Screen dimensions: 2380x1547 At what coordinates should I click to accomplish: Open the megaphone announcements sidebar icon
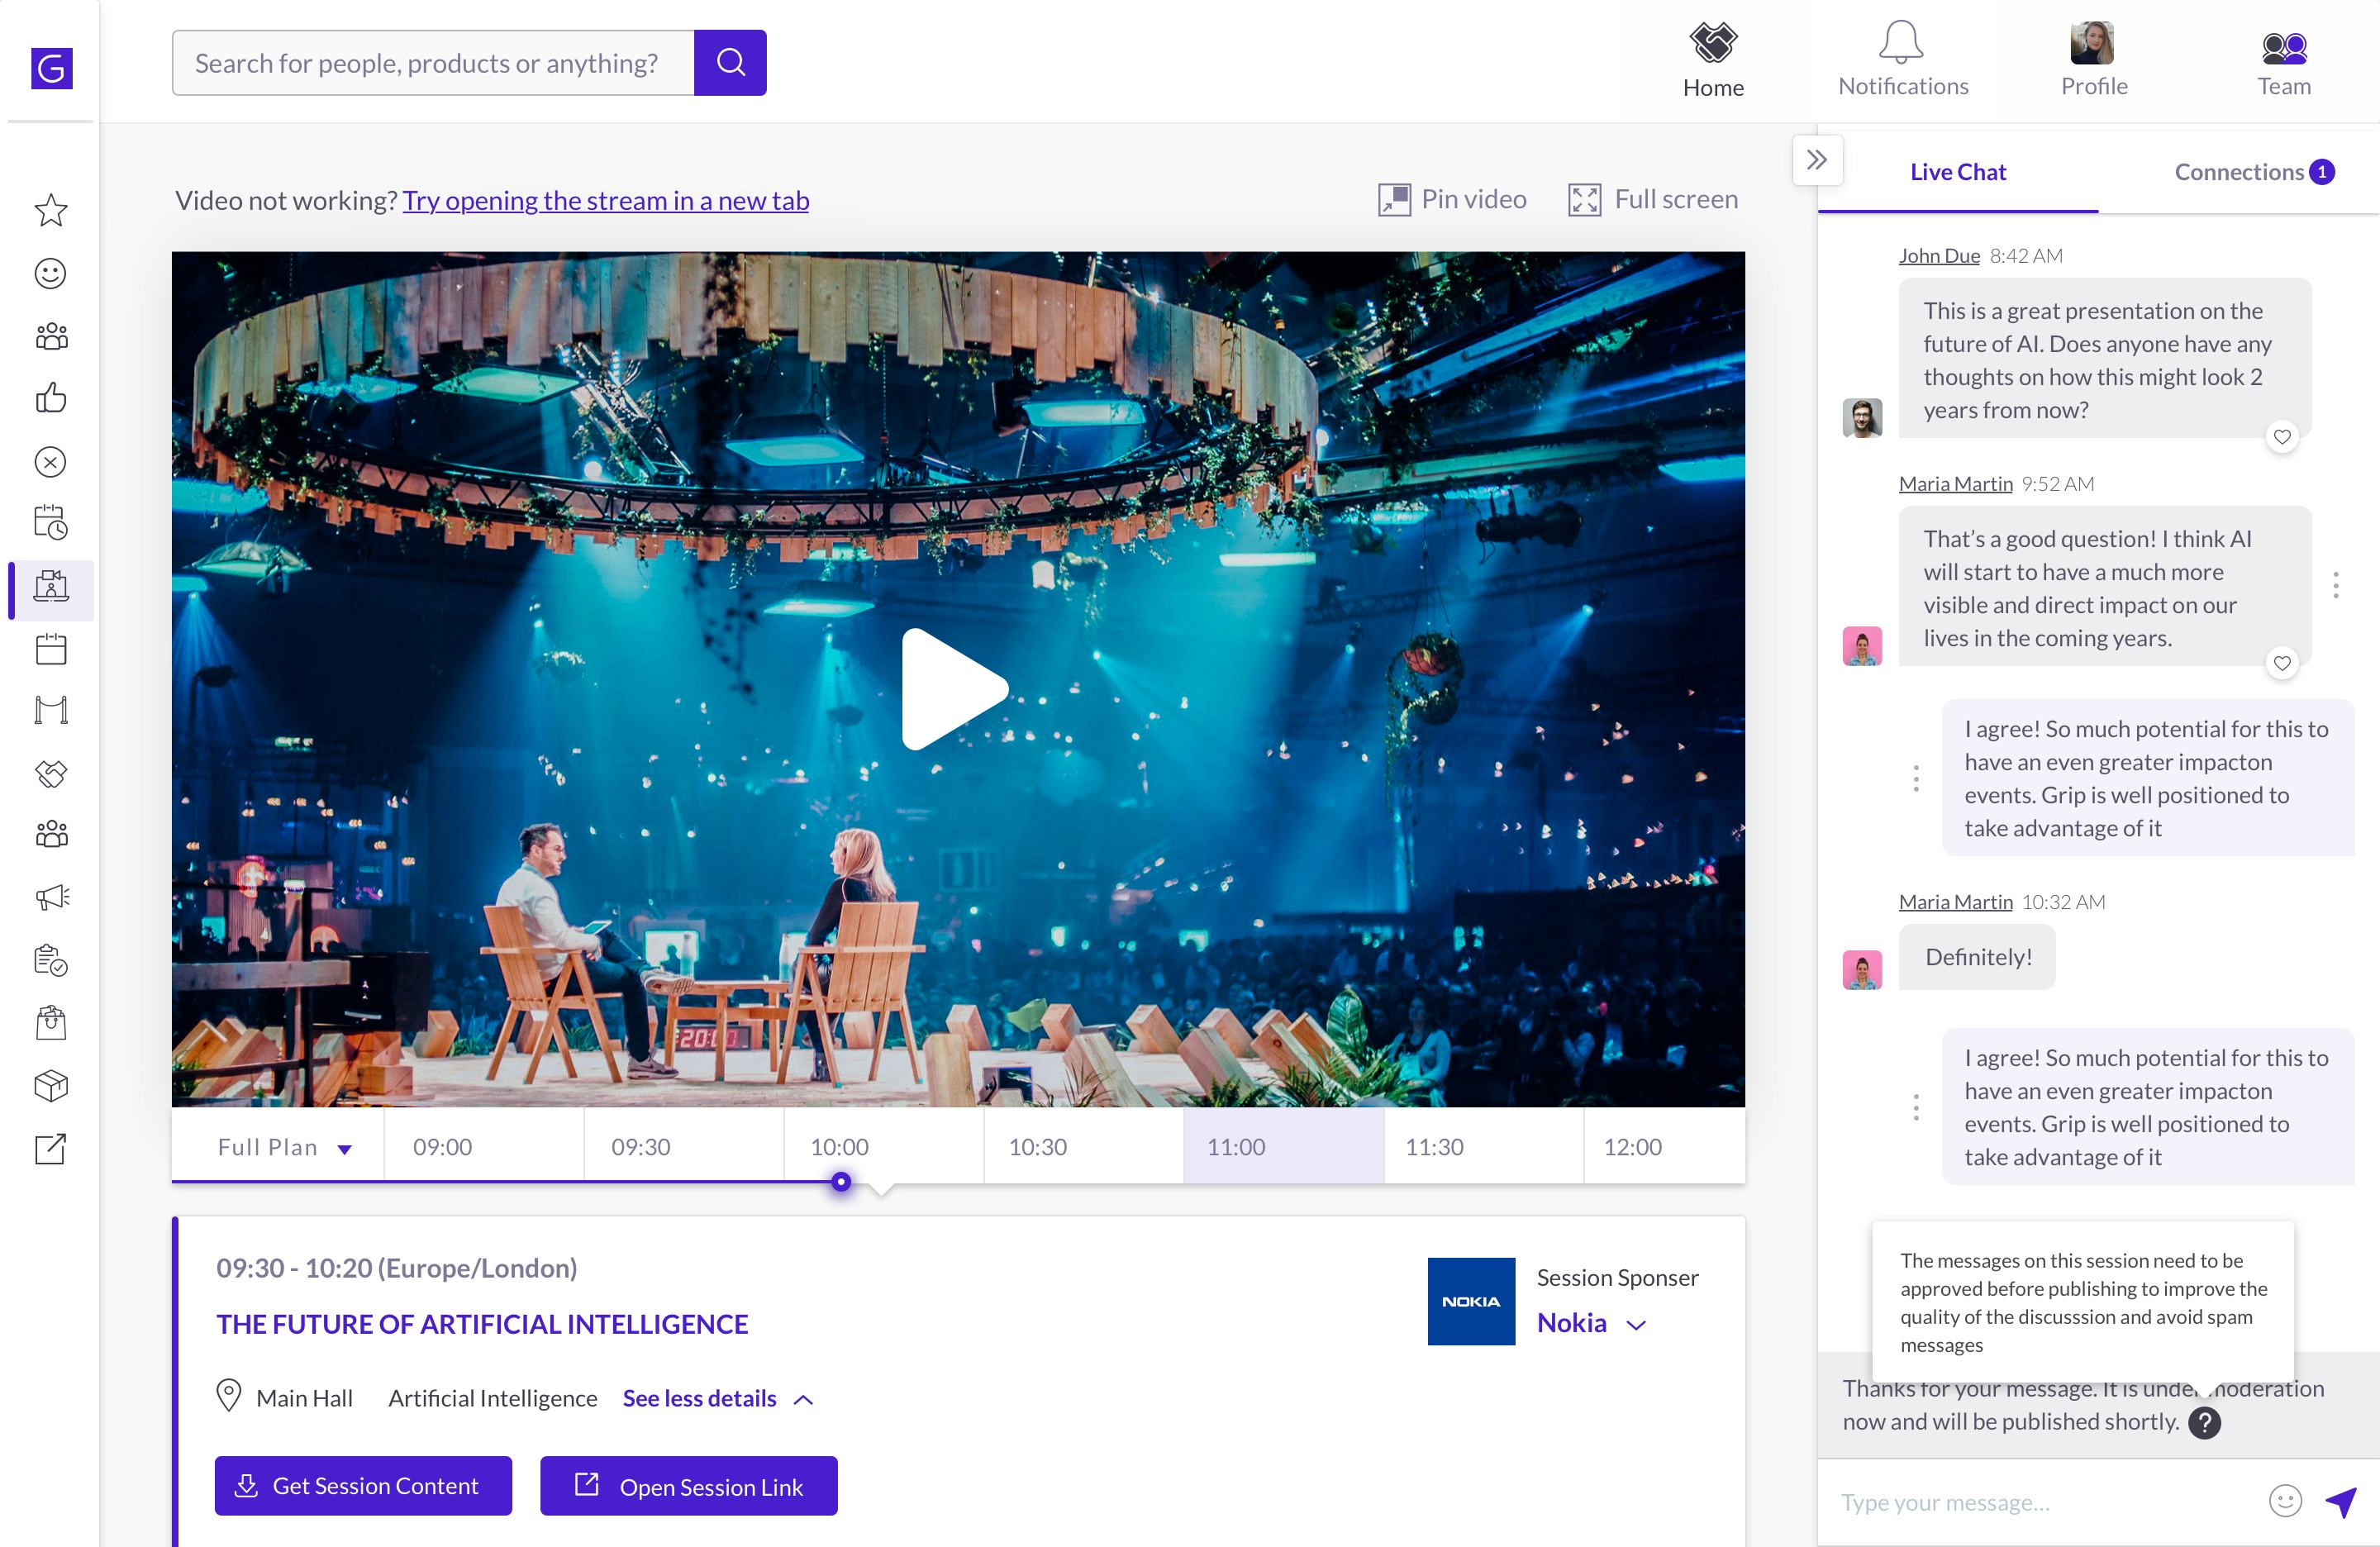pyautogui.click(x=51, y=897)
